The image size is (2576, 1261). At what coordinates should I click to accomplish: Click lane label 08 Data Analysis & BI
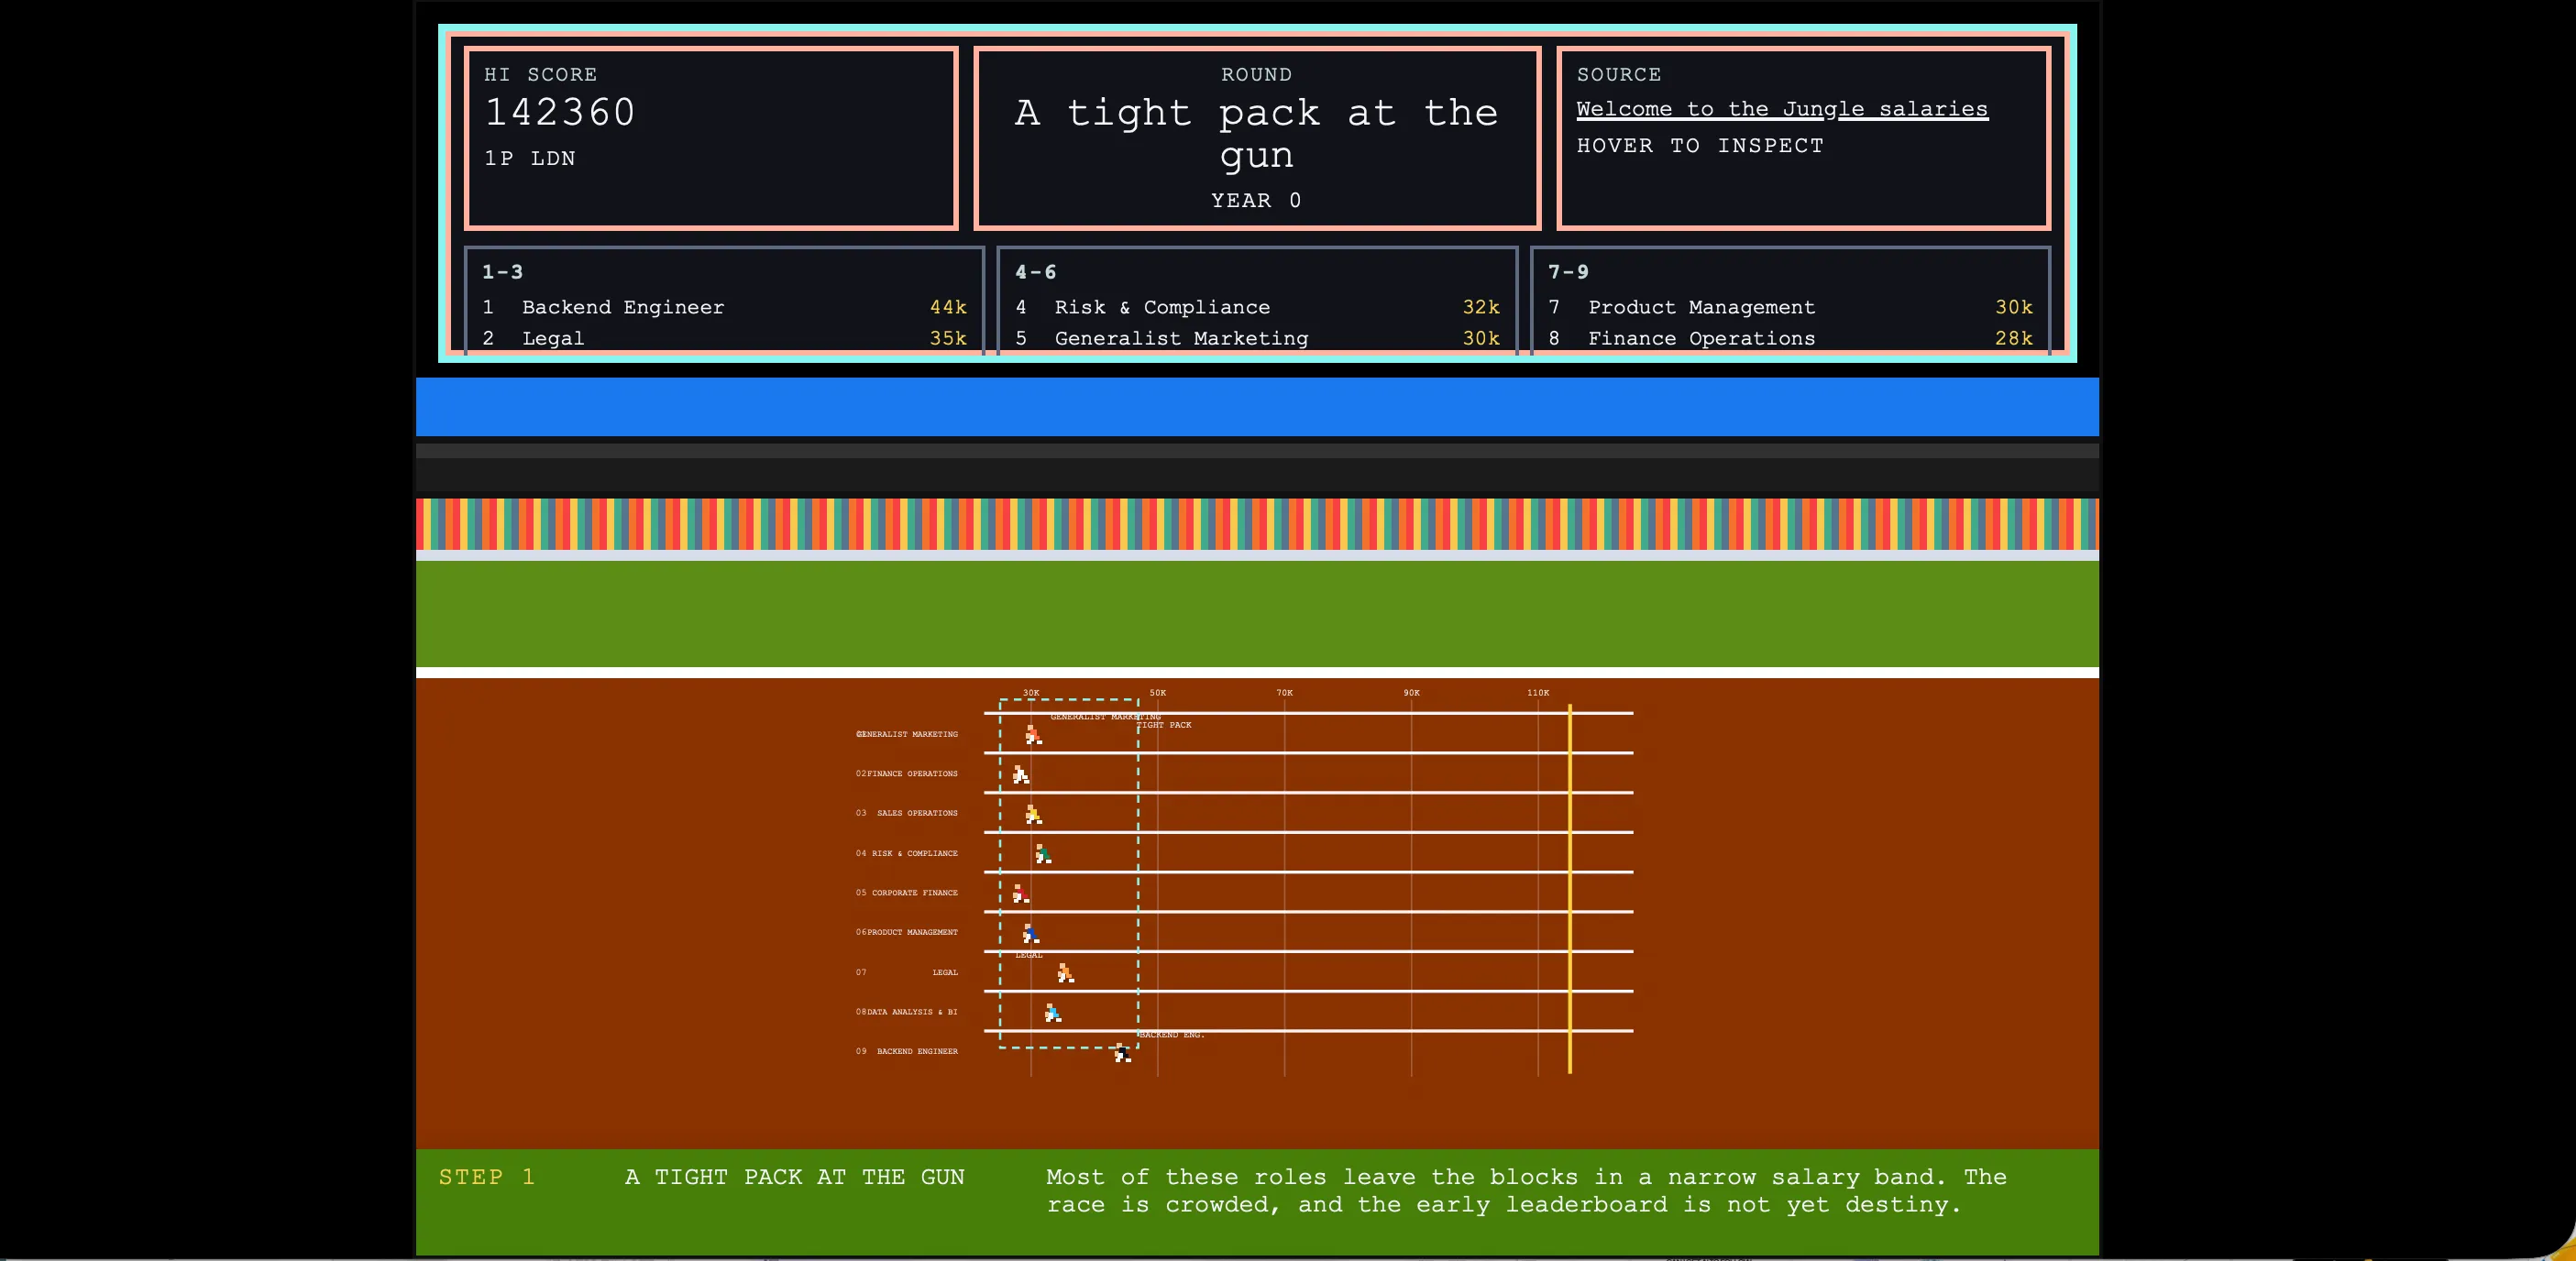(x=907, y=1011)
